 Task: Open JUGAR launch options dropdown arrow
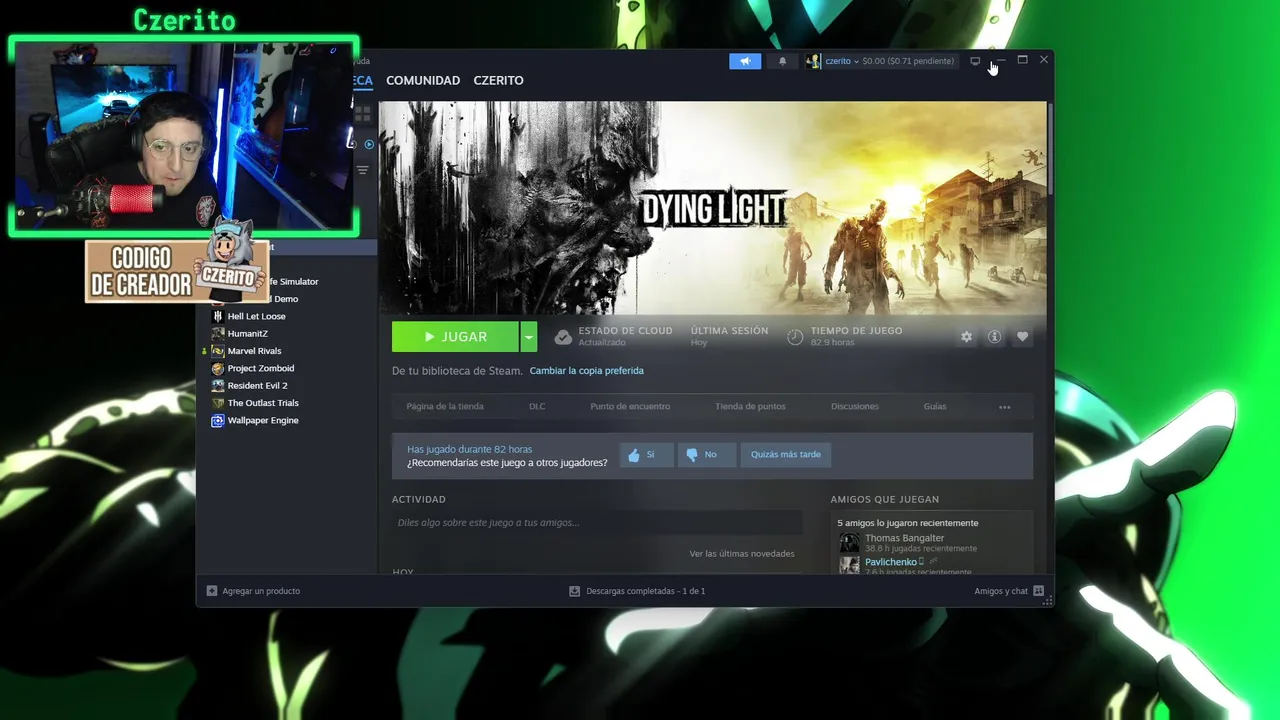point(528,337)
